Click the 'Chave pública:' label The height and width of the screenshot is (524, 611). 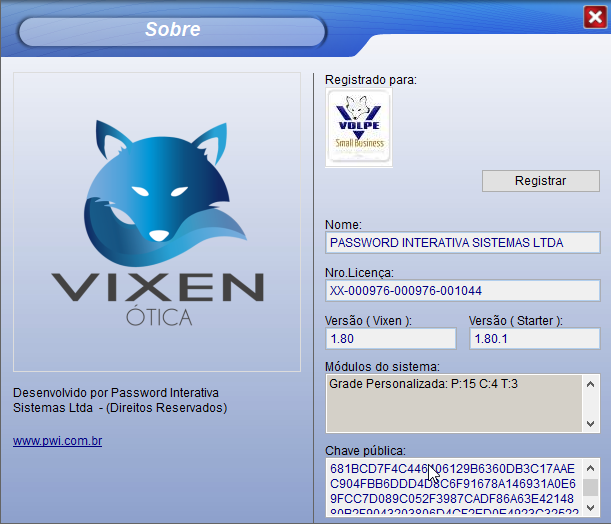[x=365, y=451]
